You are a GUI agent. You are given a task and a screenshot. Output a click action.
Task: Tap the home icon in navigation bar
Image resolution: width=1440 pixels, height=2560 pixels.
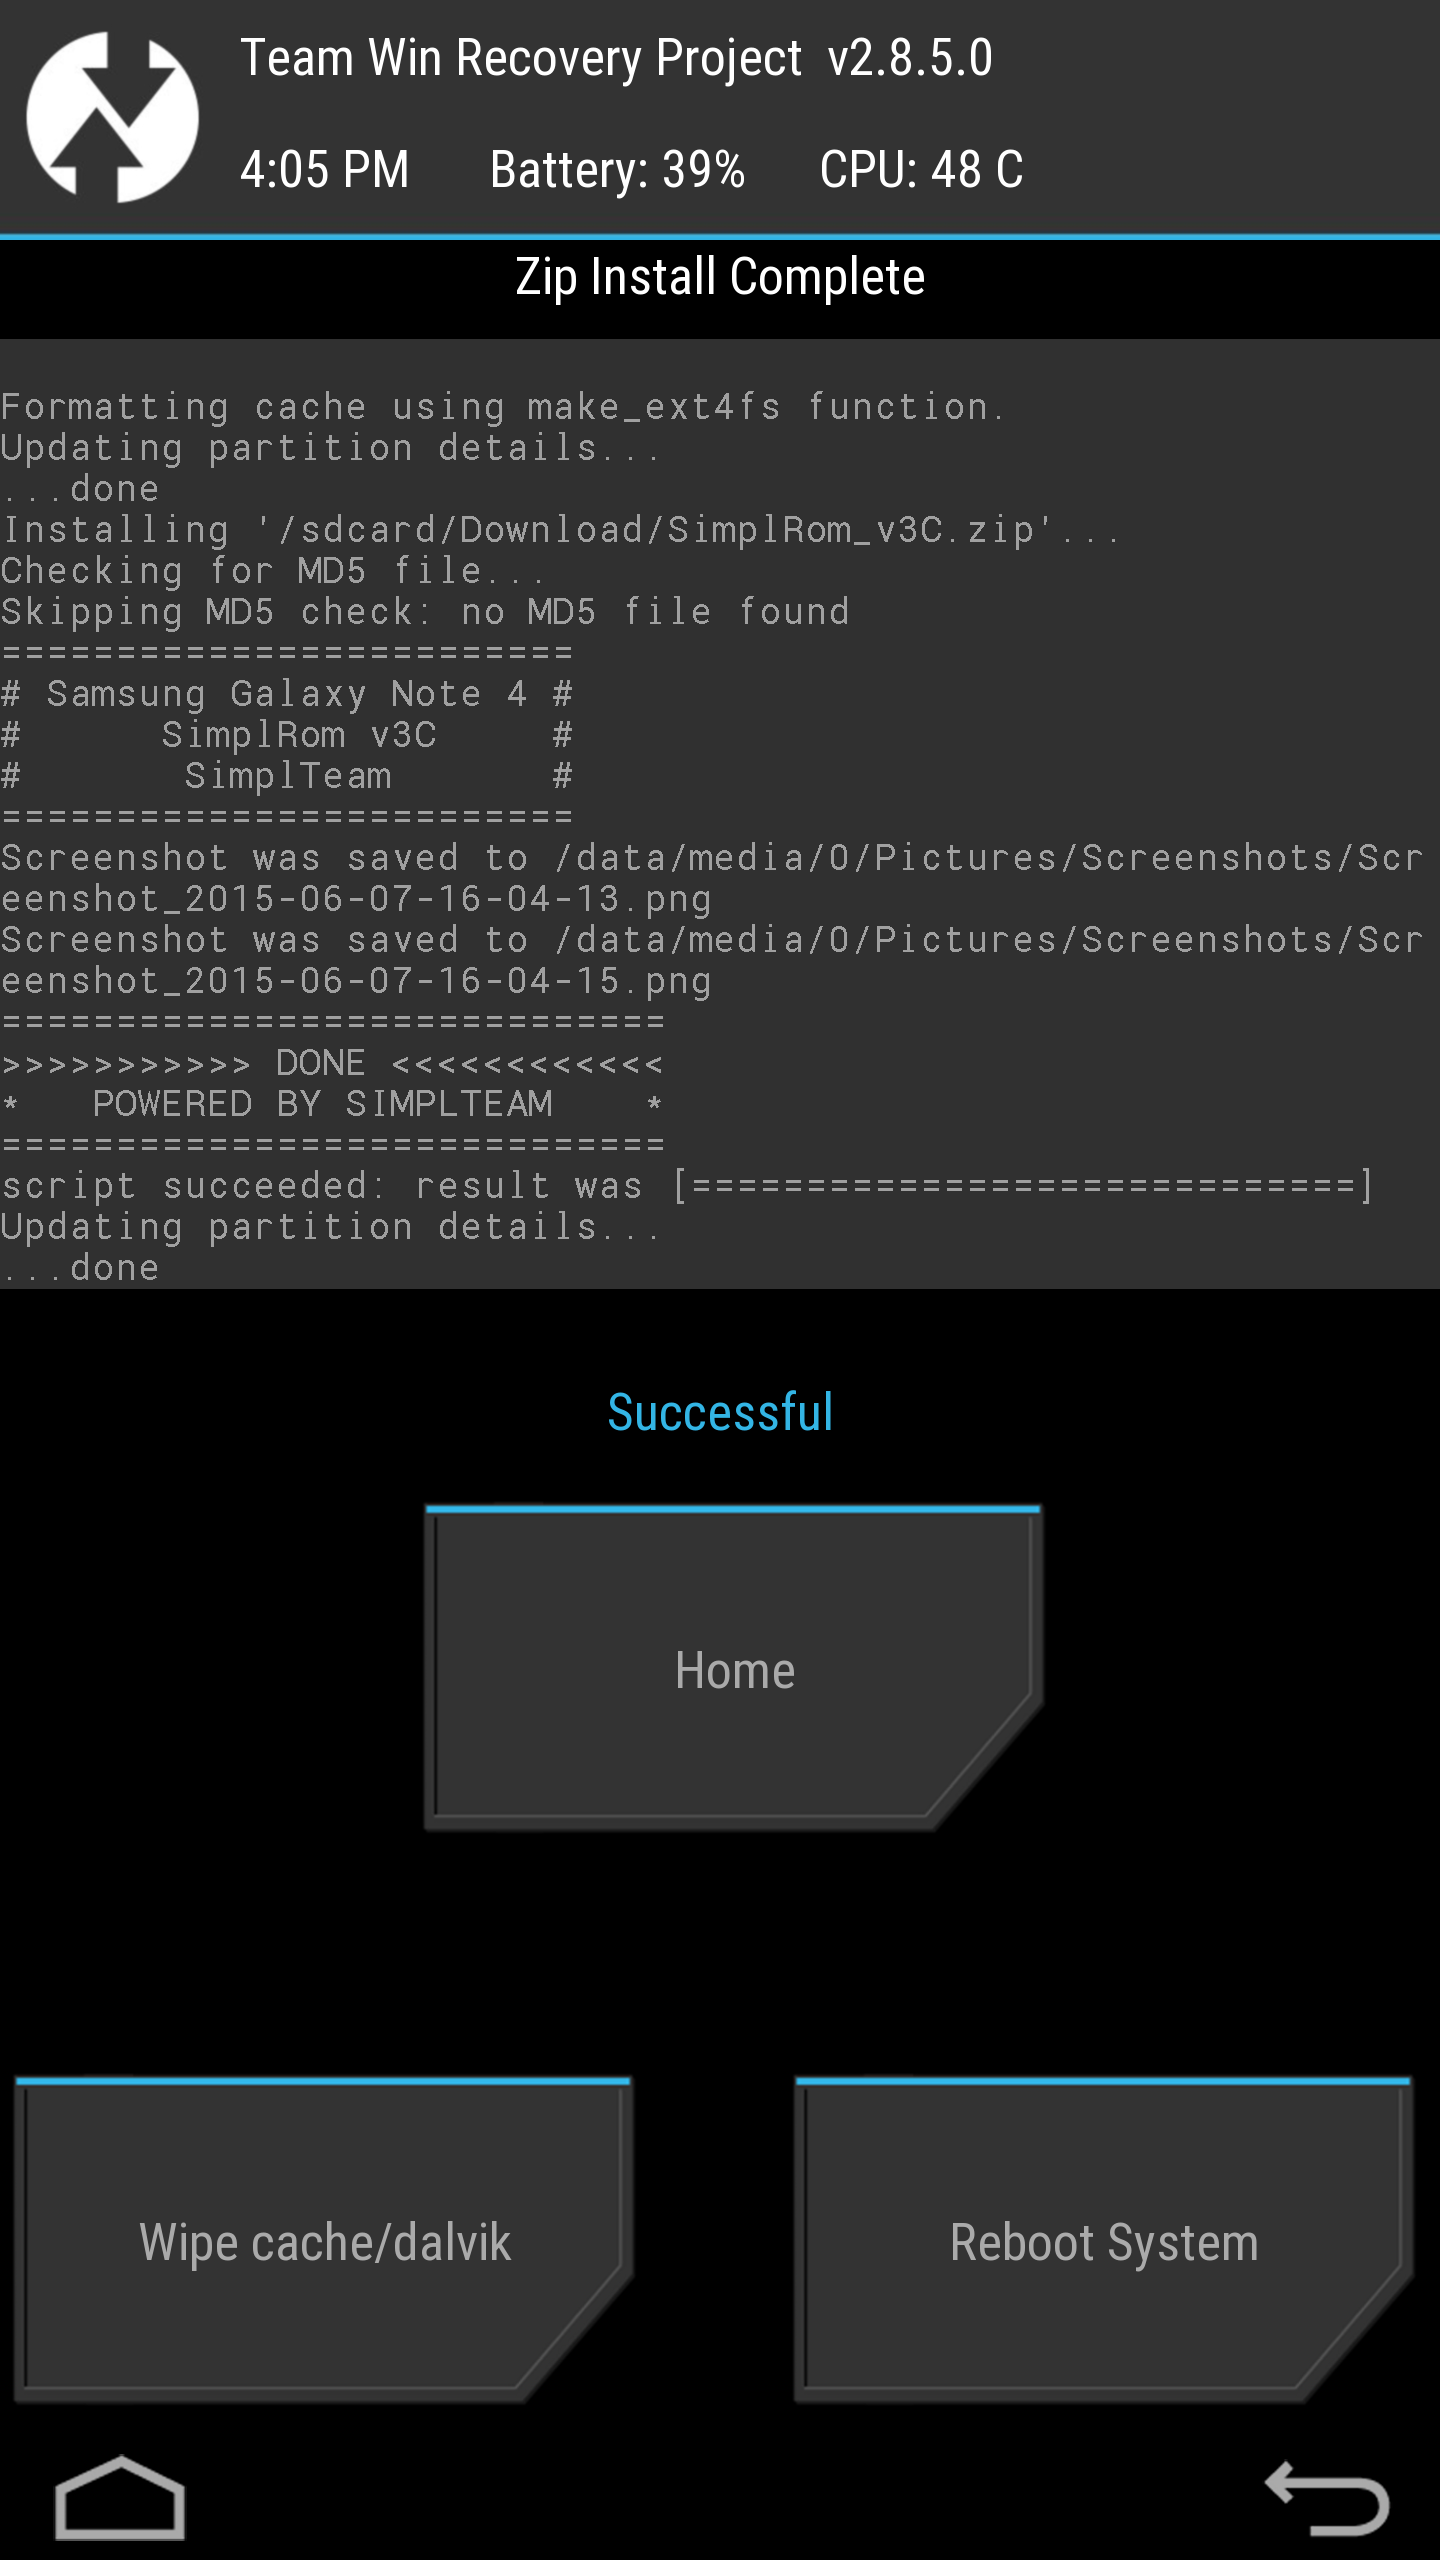point(120,2497)
